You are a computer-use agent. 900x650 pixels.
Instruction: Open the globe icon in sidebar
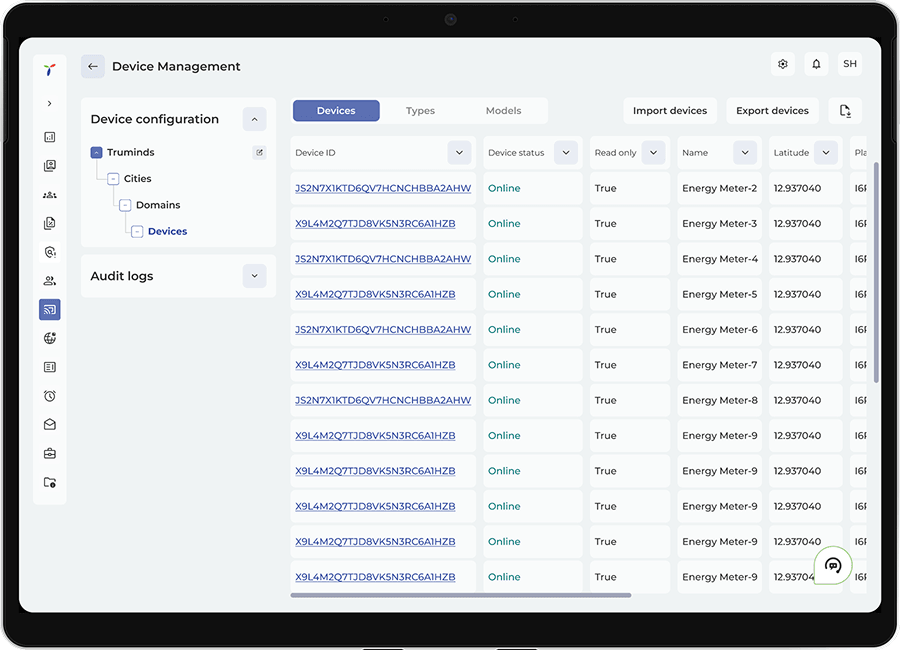50,339
